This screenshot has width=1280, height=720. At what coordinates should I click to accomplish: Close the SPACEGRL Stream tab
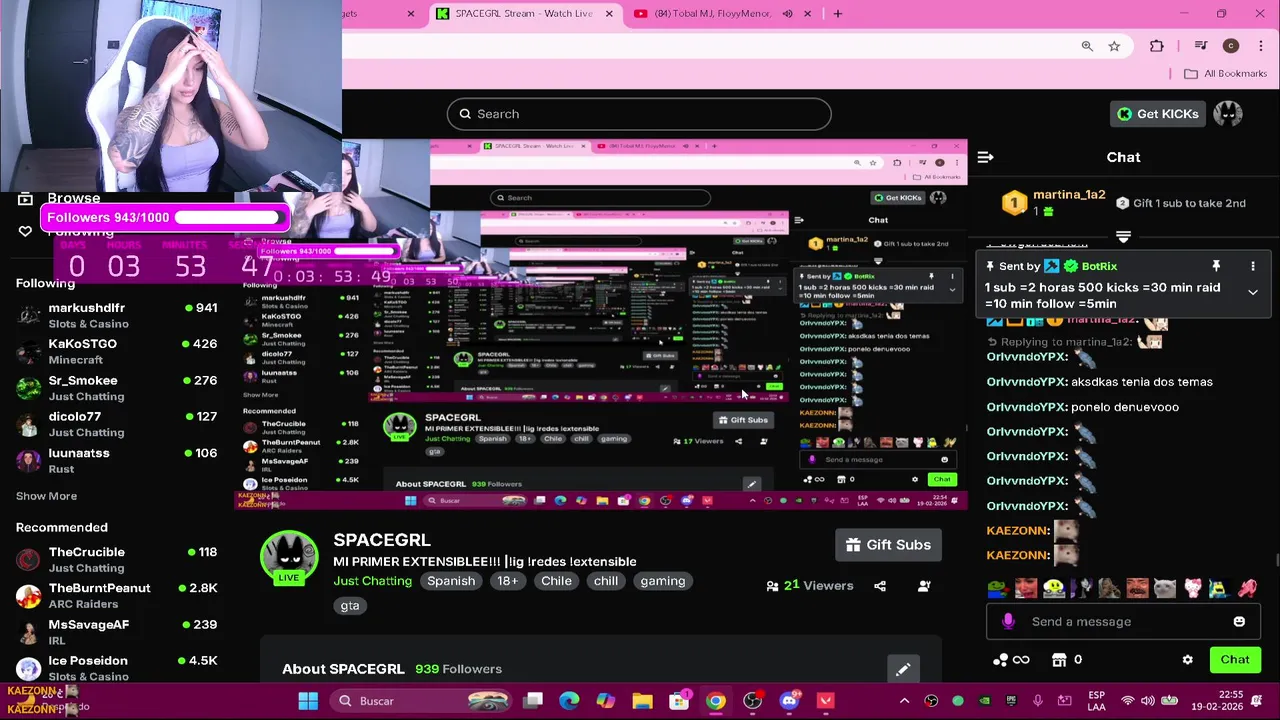coord(609,14)
